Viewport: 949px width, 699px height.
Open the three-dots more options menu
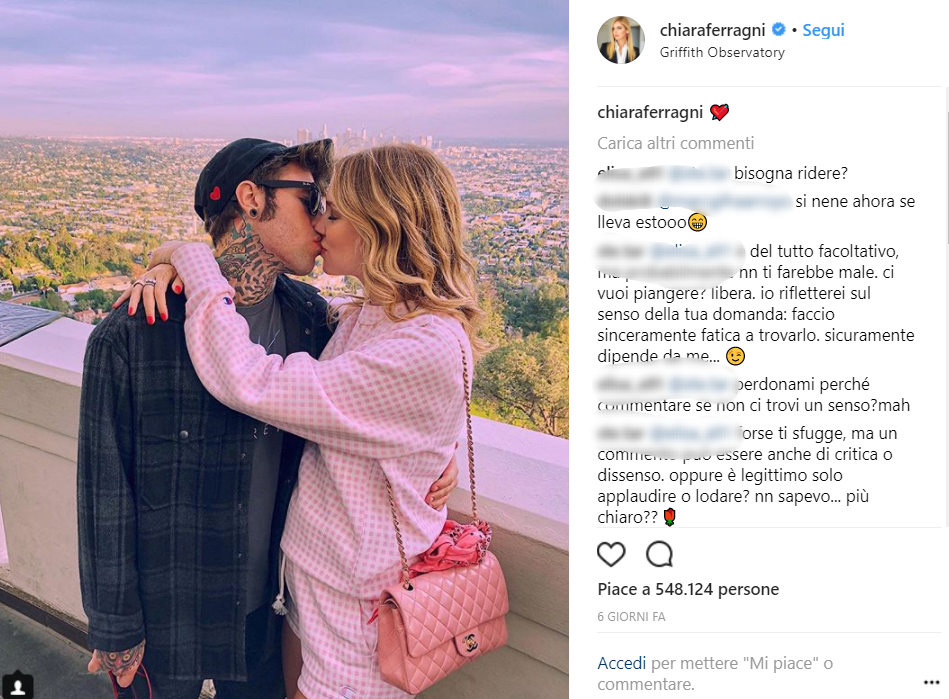931,683
